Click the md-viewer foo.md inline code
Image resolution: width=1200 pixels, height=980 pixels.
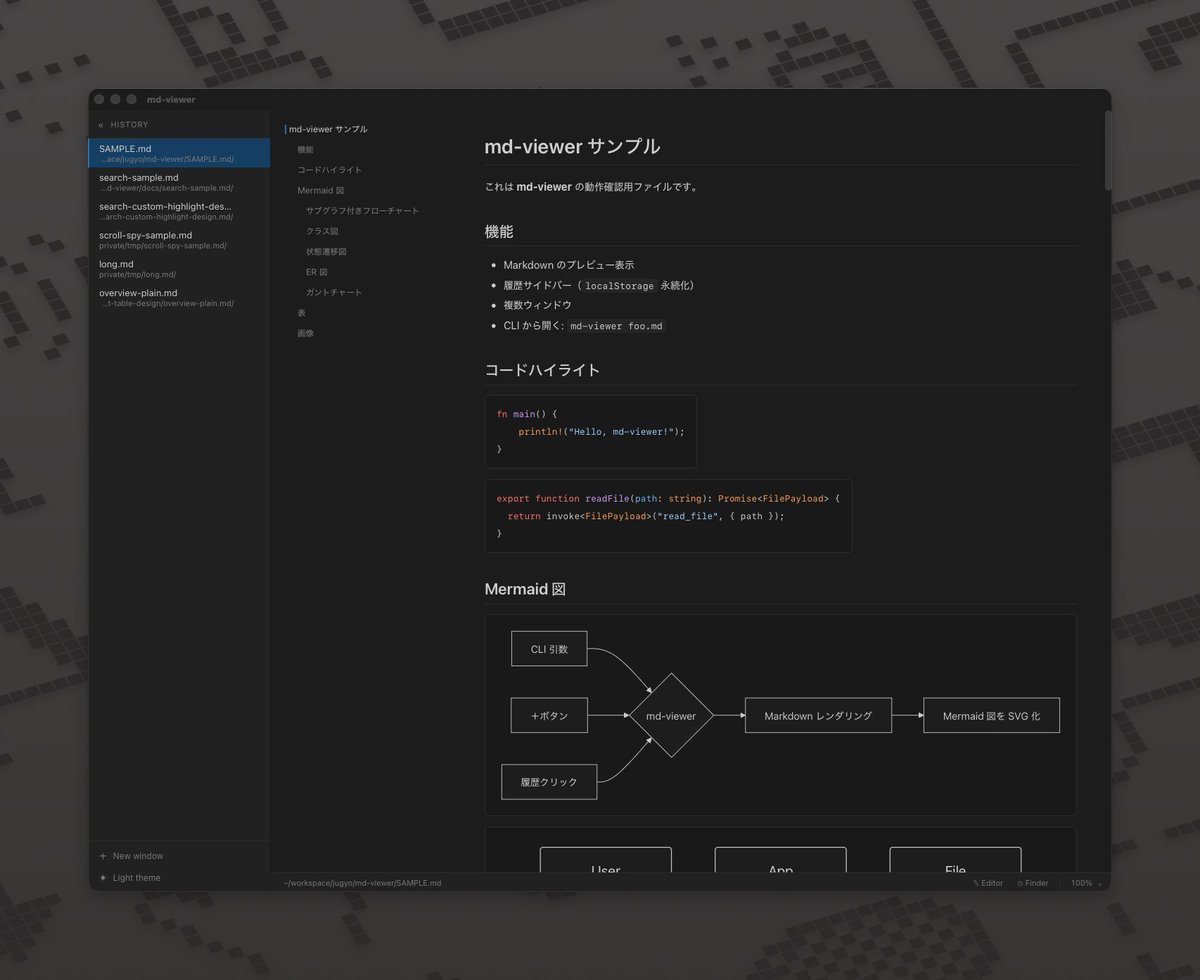click(616, 326)
